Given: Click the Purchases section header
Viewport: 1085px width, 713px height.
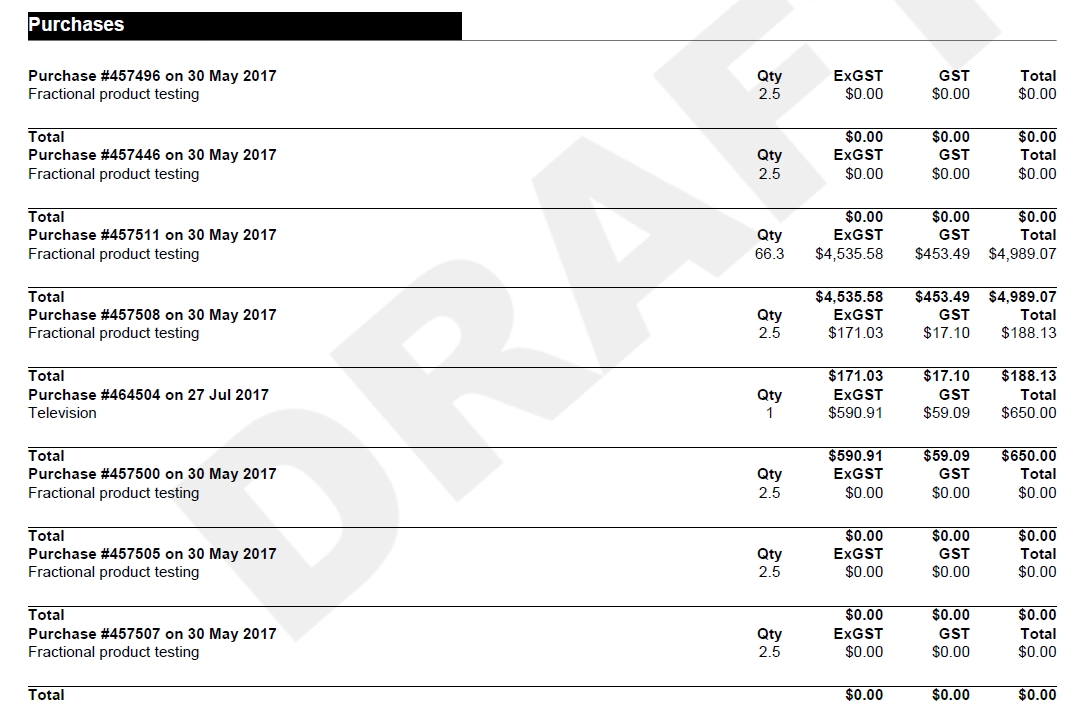Looking at the screenshot, I should click(77, 25).
